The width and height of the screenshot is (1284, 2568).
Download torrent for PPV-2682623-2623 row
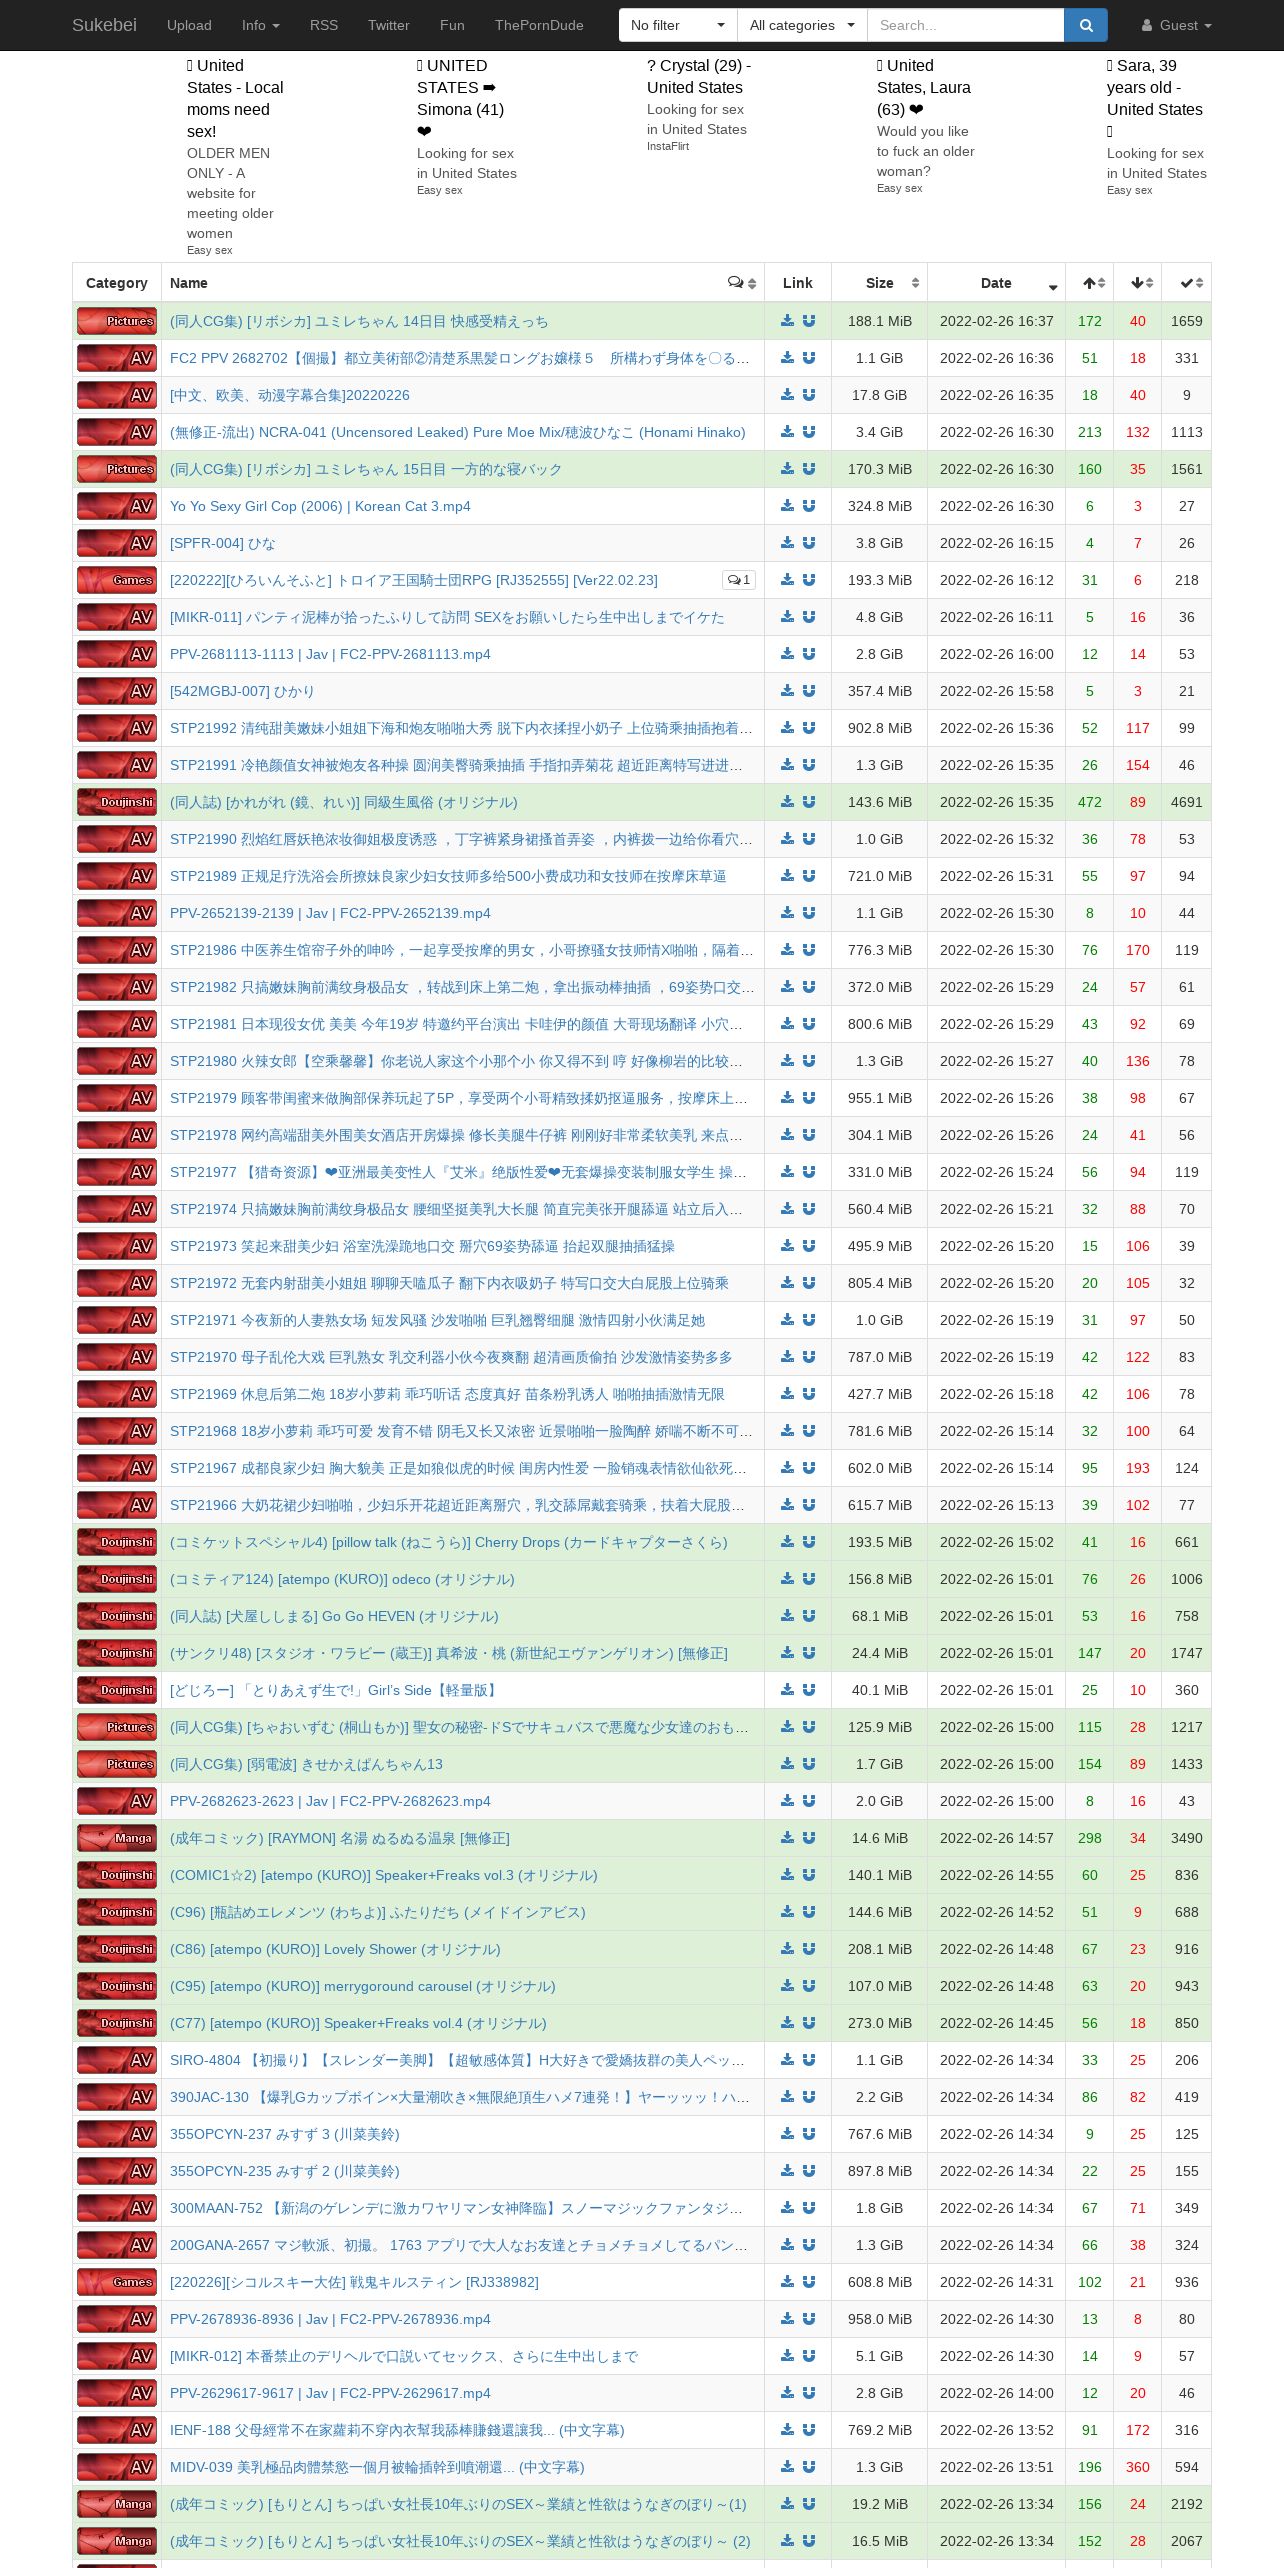[x=787, y=1801]
